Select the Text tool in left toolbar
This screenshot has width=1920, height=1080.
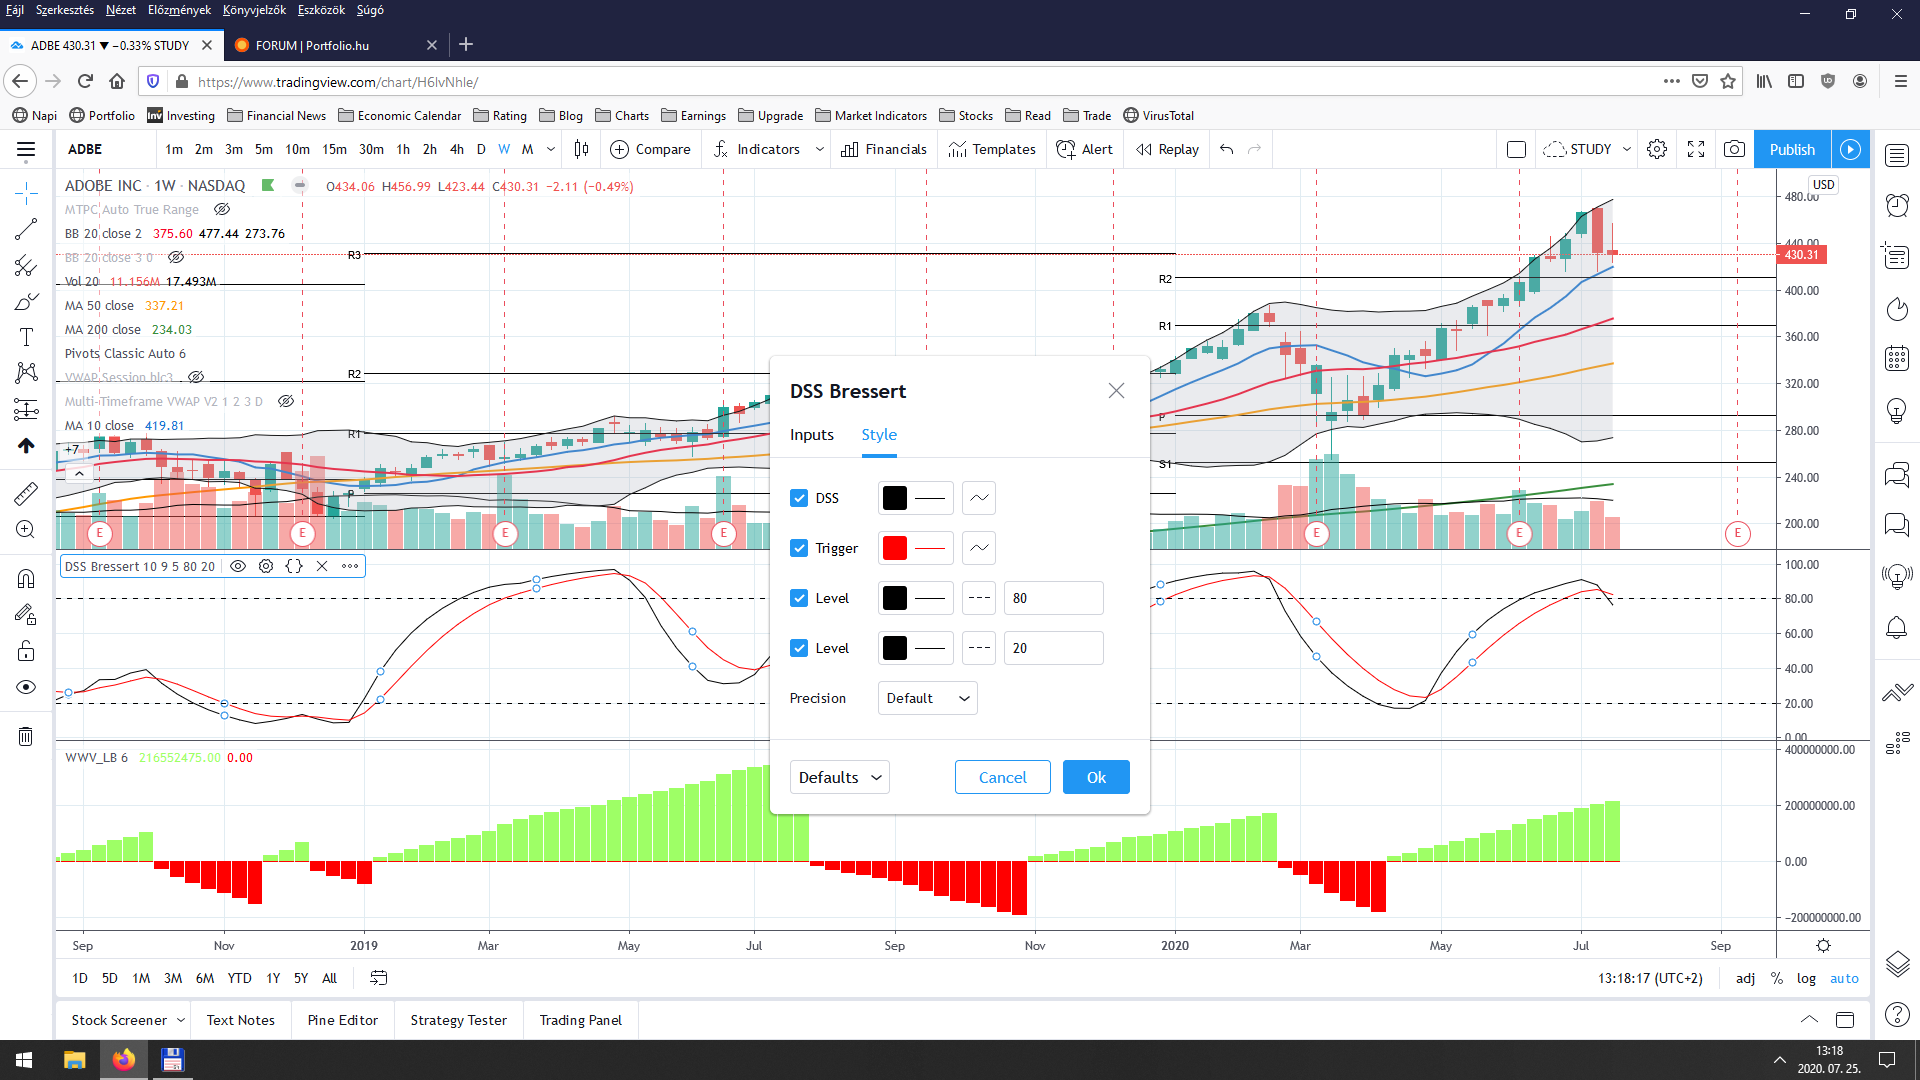tap(26, 337)
